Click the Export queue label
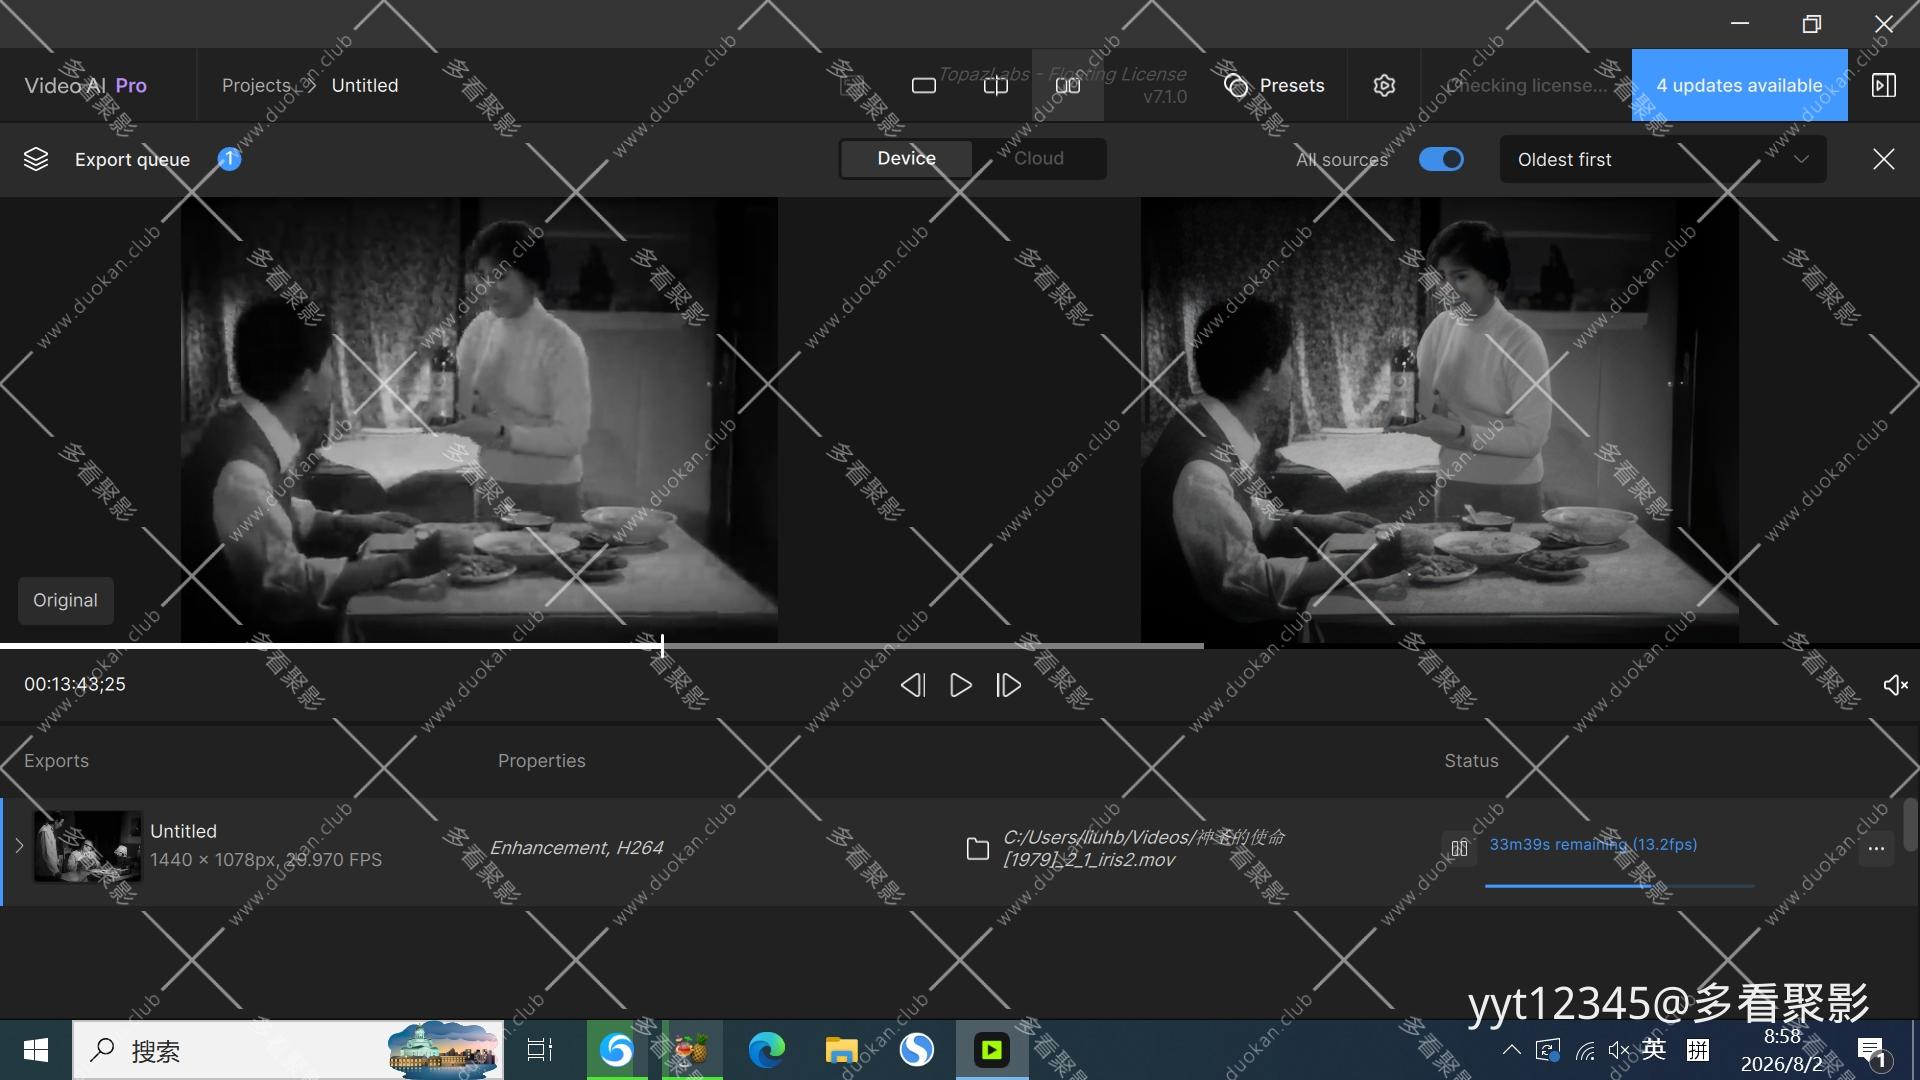 tap(132, 159)
